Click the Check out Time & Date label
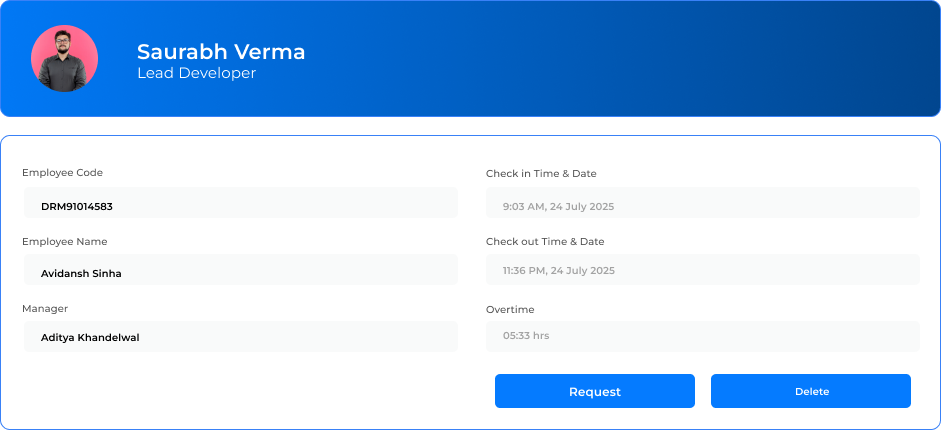941x430 pixels. coord(545,242)
